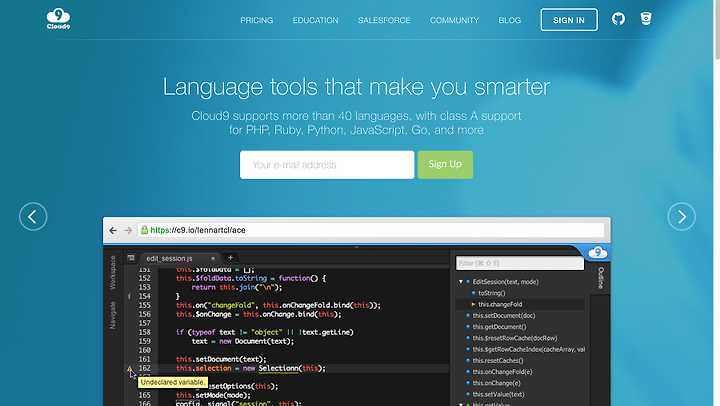
Task: Collapse EditSession(text, mode) outline node
Action: [x=461, y=282]
